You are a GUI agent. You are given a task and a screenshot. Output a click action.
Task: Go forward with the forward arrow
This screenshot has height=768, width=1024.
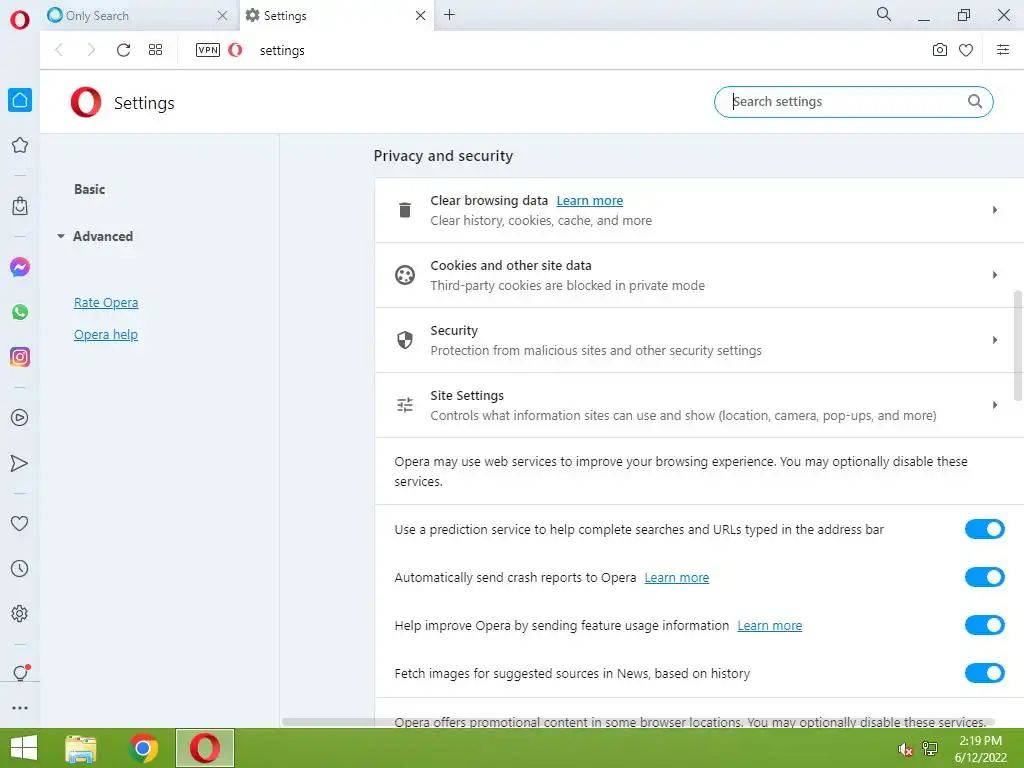click(x=91, y=50)
